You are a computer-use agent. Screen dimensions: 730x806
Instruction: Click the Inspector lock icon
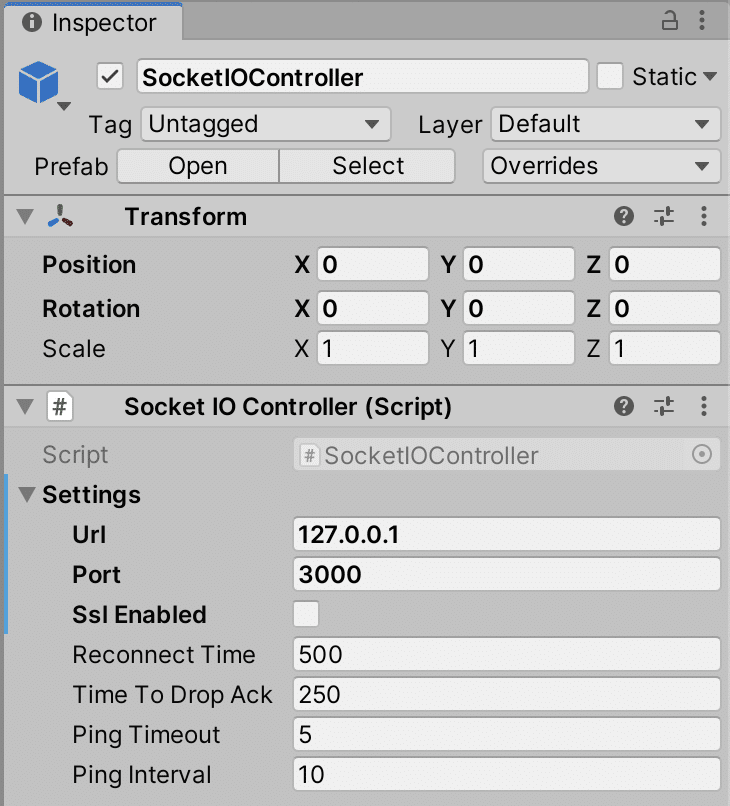[x=669, y=21]
